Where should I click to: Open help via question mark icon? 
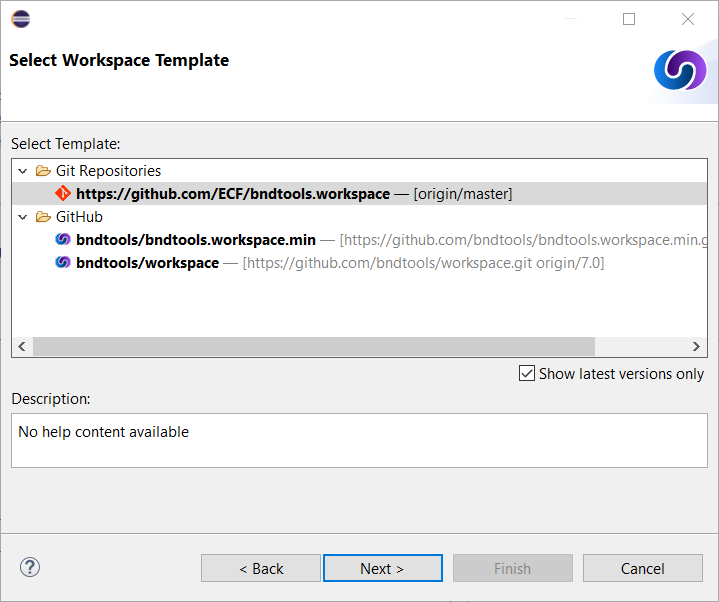(30, 567)
